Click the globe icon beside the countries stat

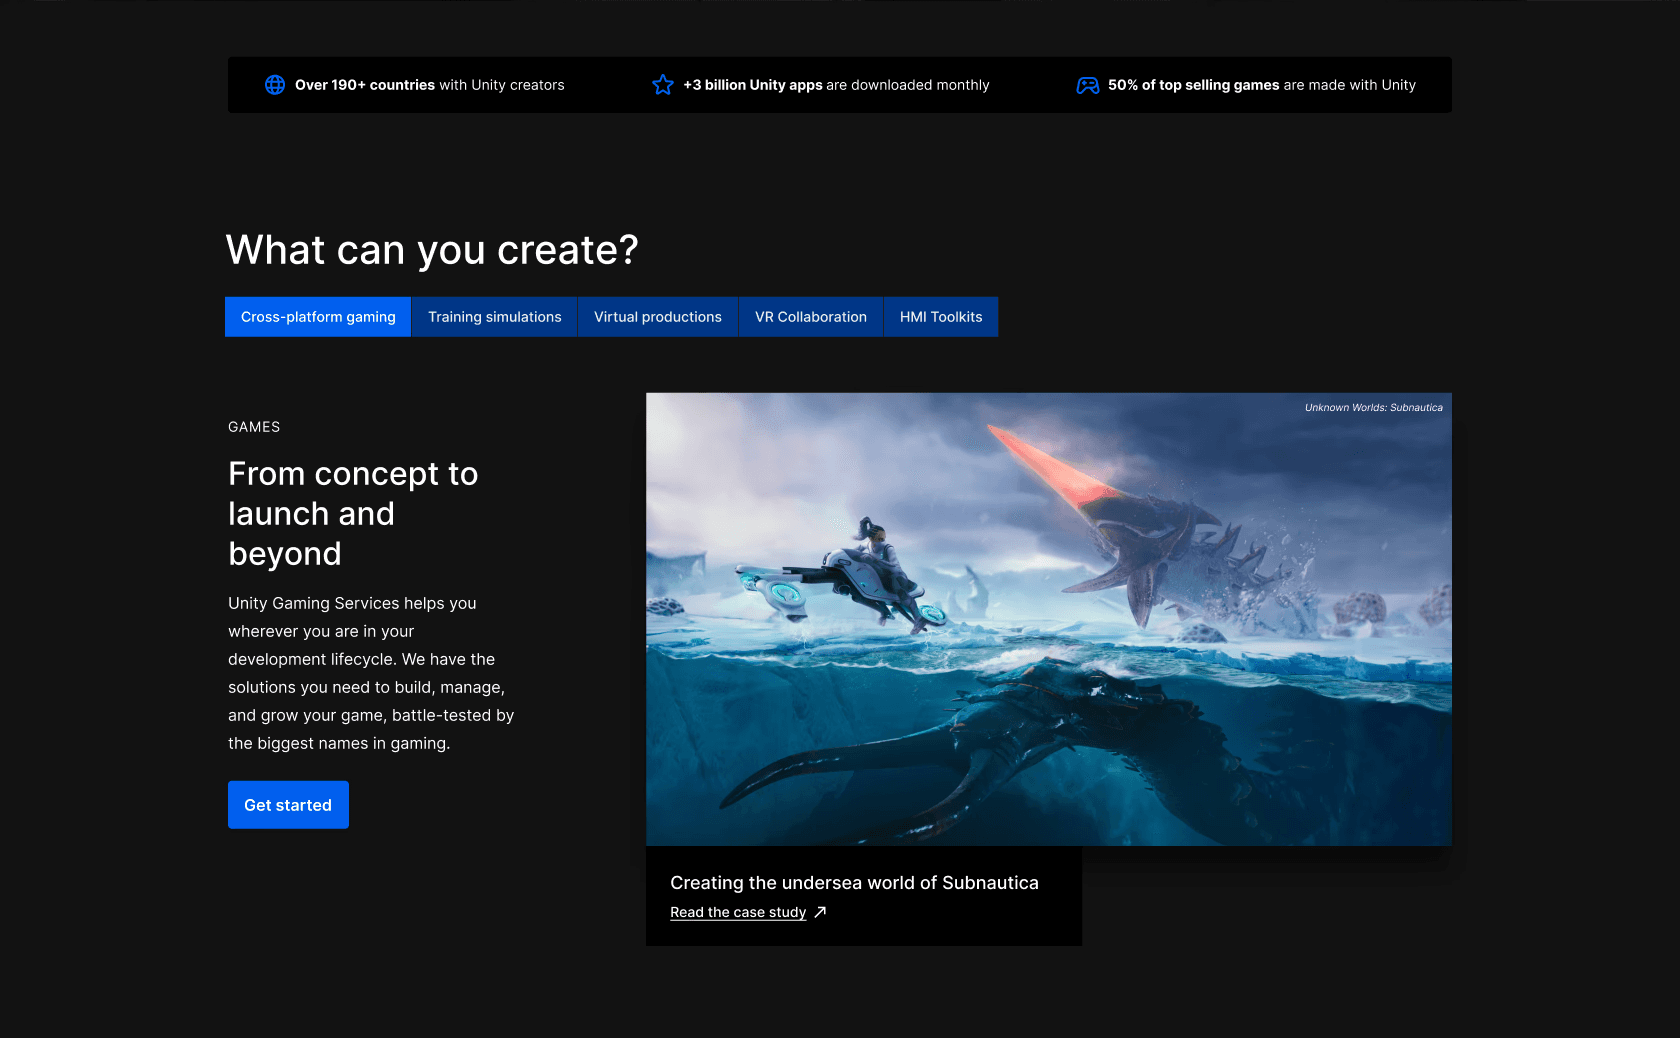click(275, 85)
